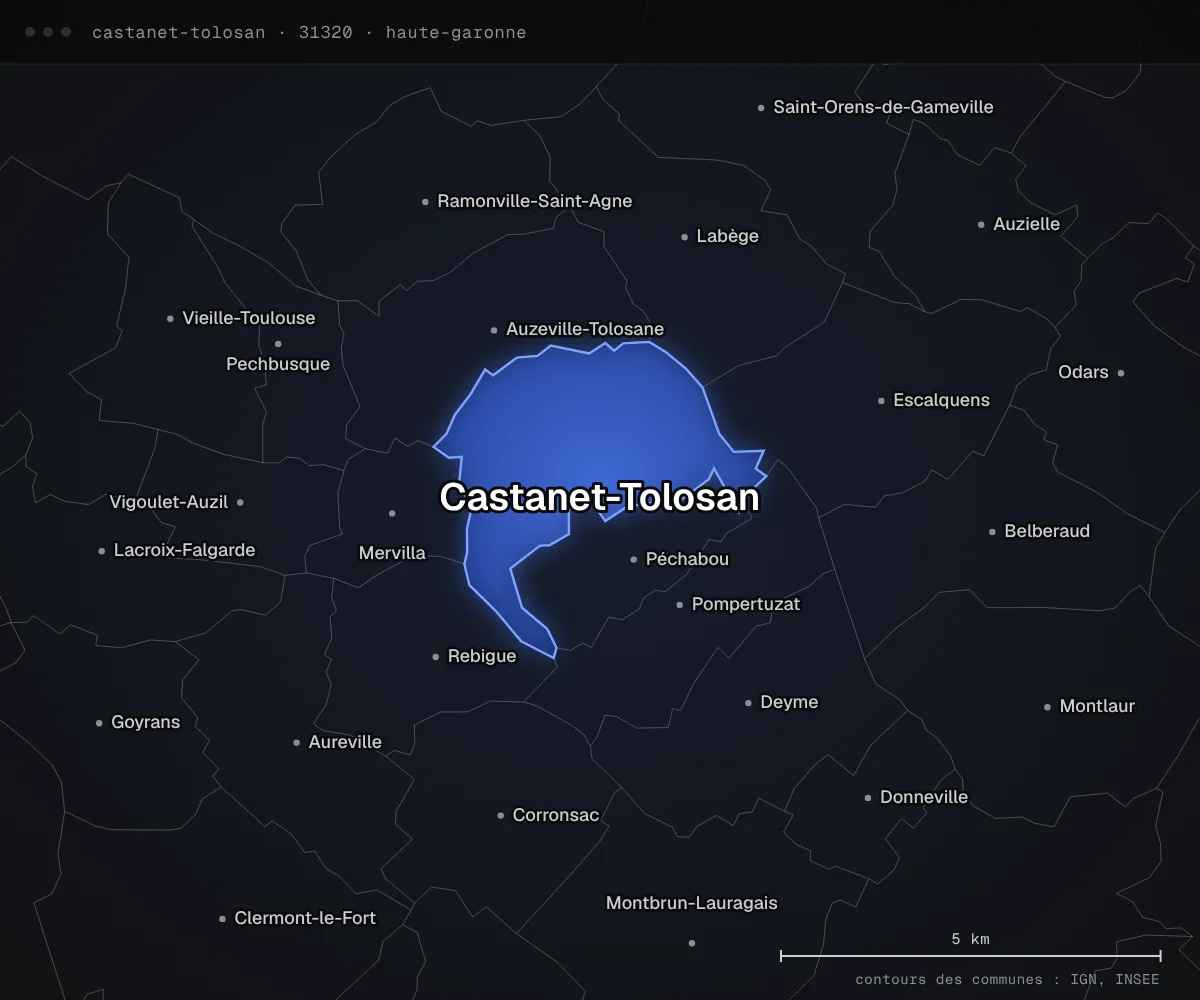Viewport: 1200px width, 1000px height.
Task: Click the IGN, INSEE attribution text
Action: pyautogui.click(x=1115, y=980)
